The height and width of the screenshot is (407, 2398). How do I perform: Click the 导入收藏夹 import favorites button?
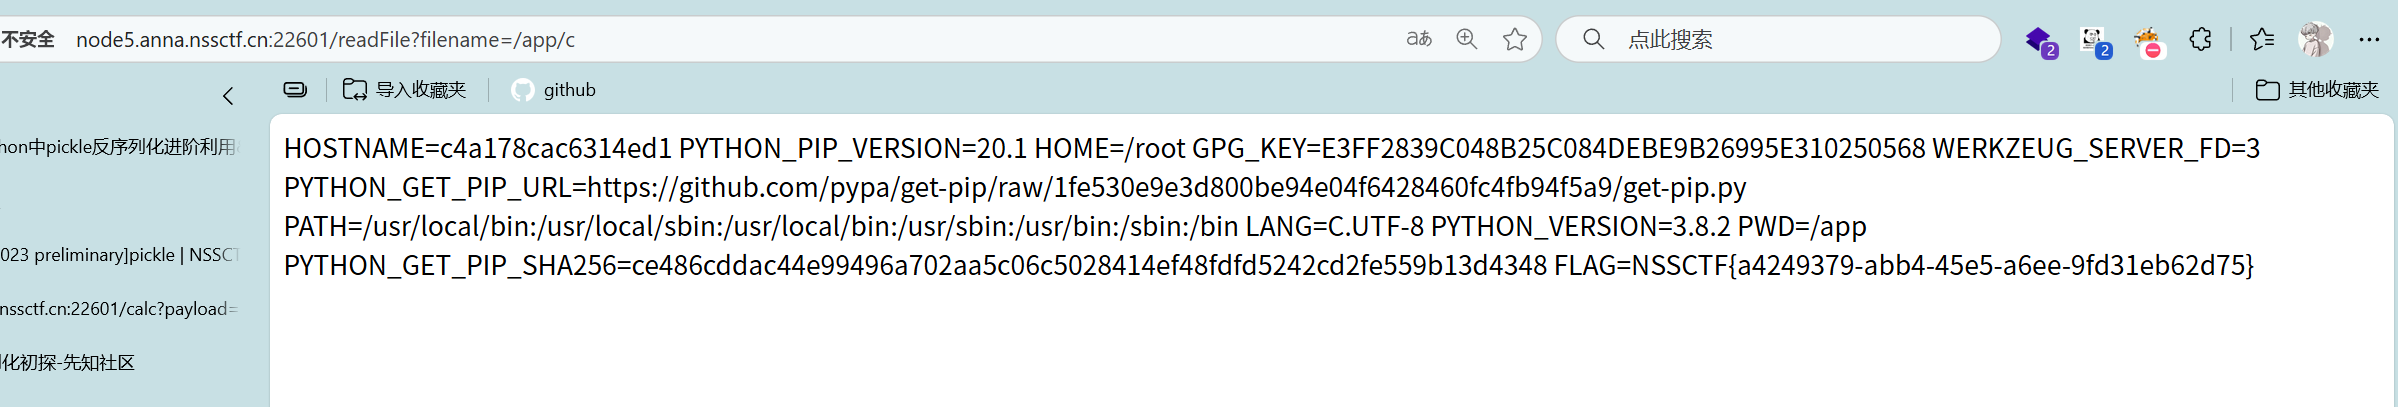point(405,90)
